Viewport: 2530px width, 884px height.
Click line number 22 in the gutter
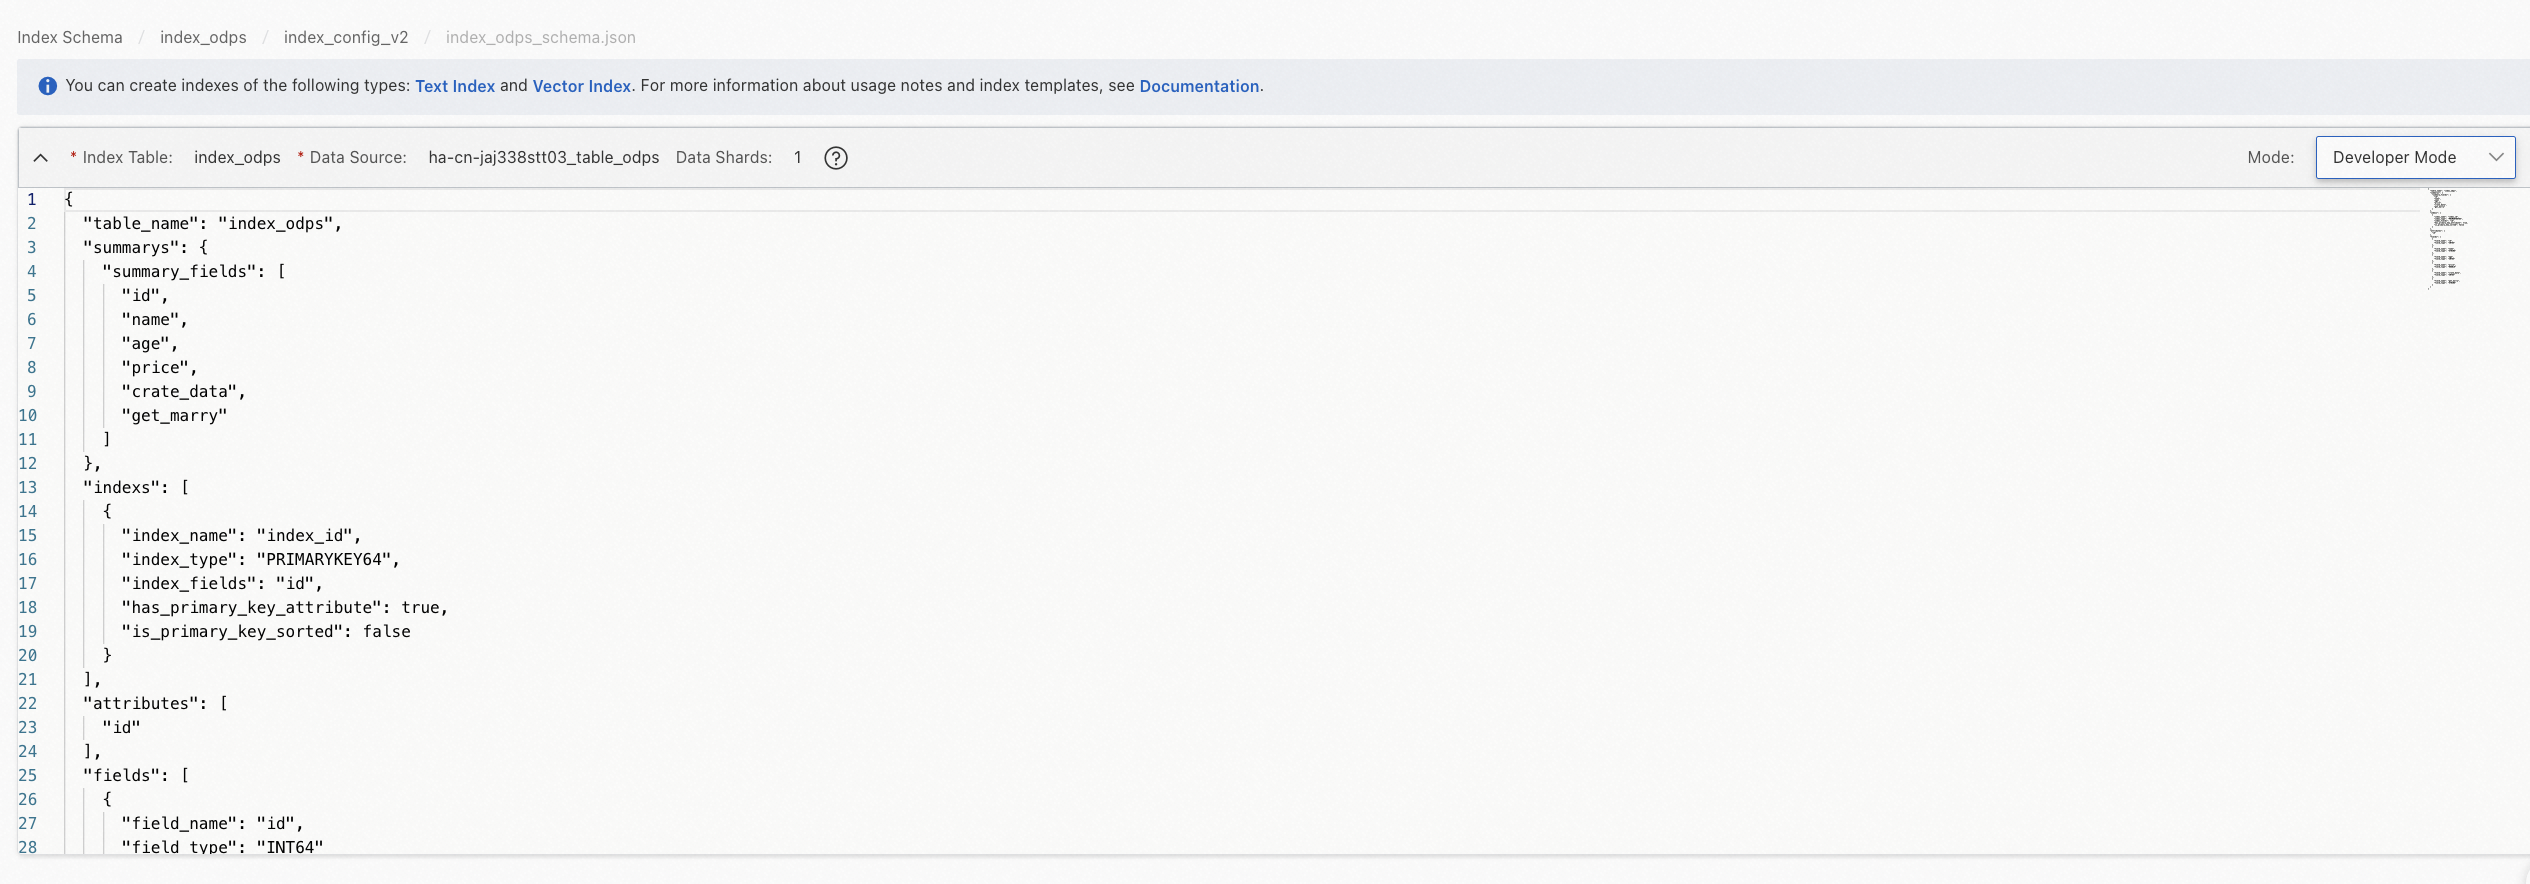(x=28, y=703)
